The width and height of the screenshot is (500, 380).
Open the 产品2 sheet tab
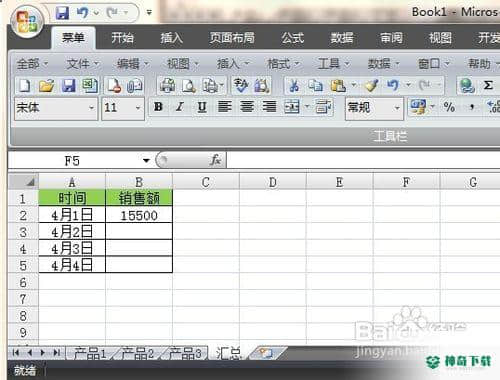coord(138,353)
